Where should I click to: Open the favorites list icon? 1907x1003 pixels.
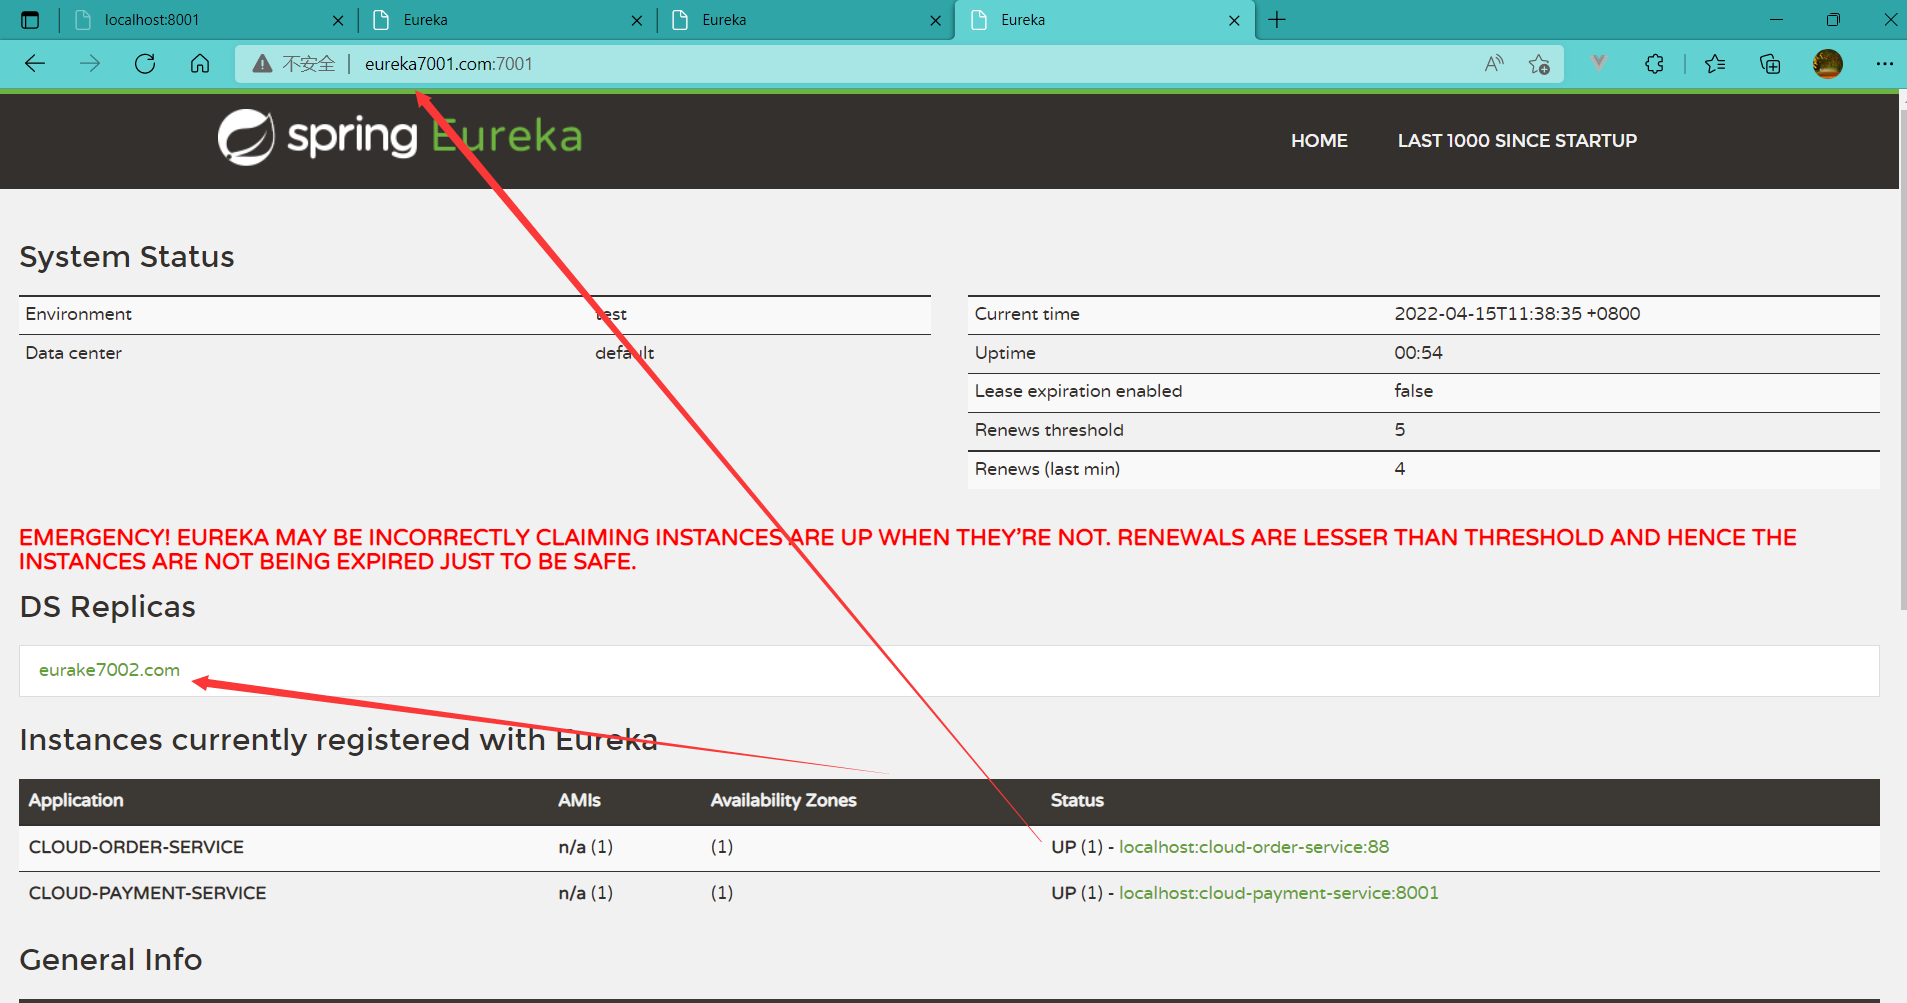(x=1715, y=64)
